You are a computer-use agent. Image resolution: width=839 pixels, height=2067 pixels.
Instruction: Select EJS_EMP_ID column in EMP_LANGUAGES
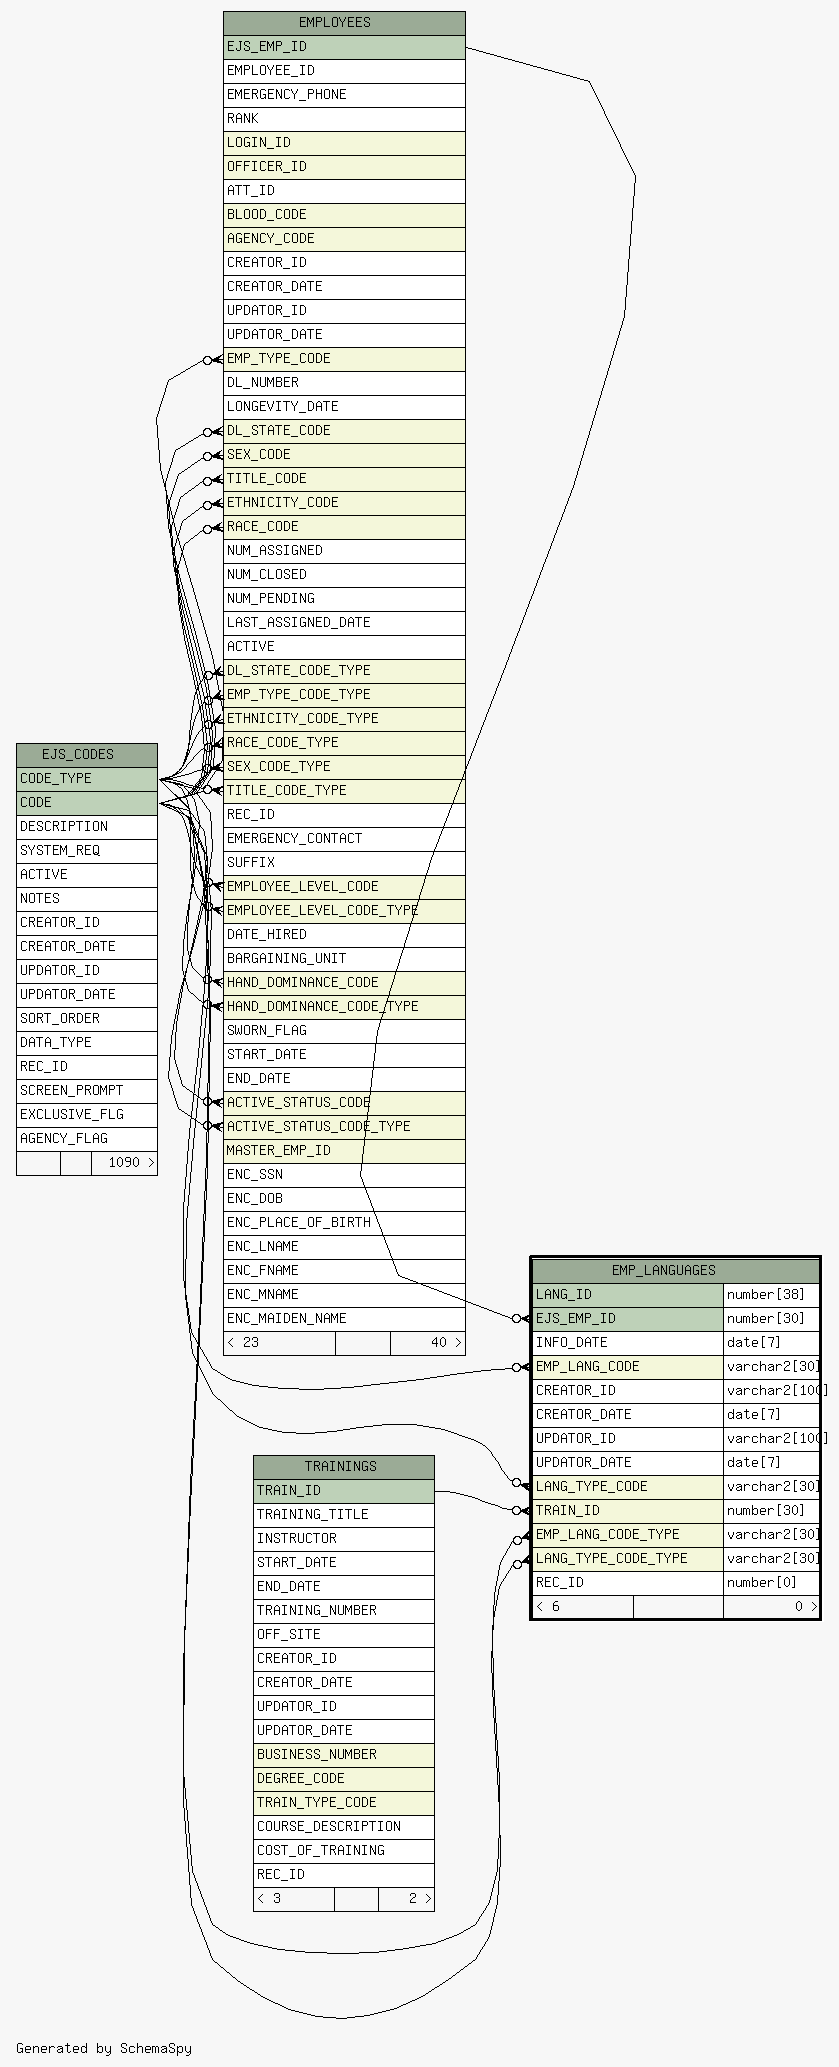[627, 1319]
